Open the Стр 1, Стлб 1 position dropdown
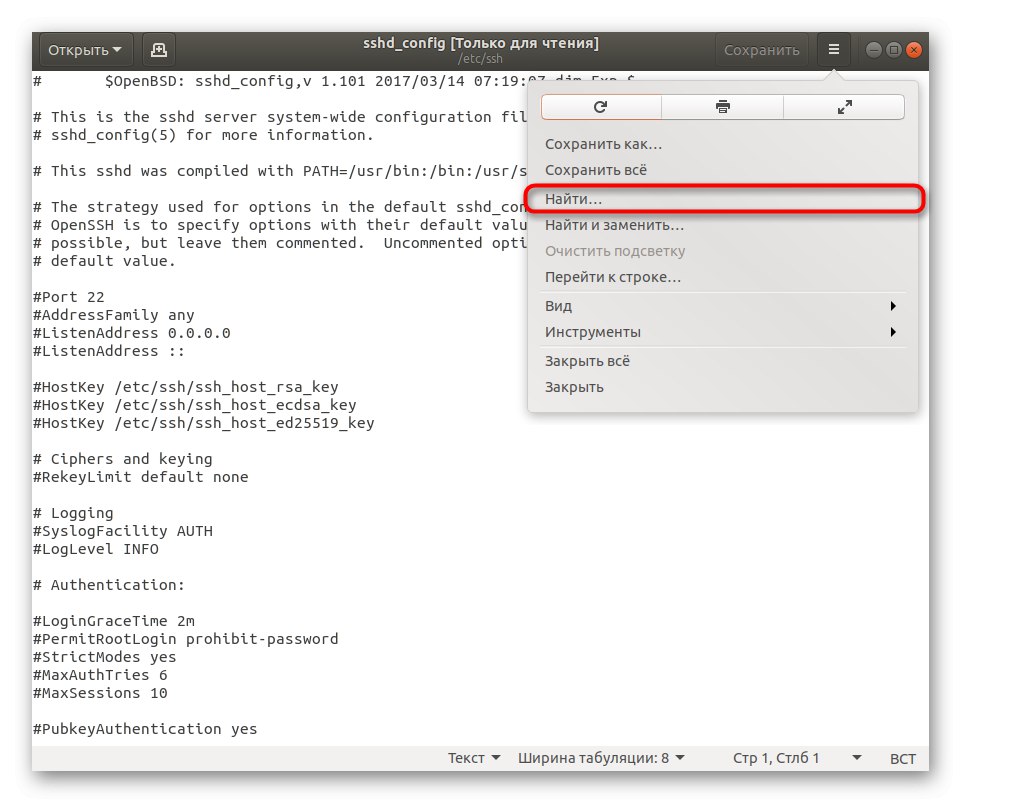 (789, 757)
